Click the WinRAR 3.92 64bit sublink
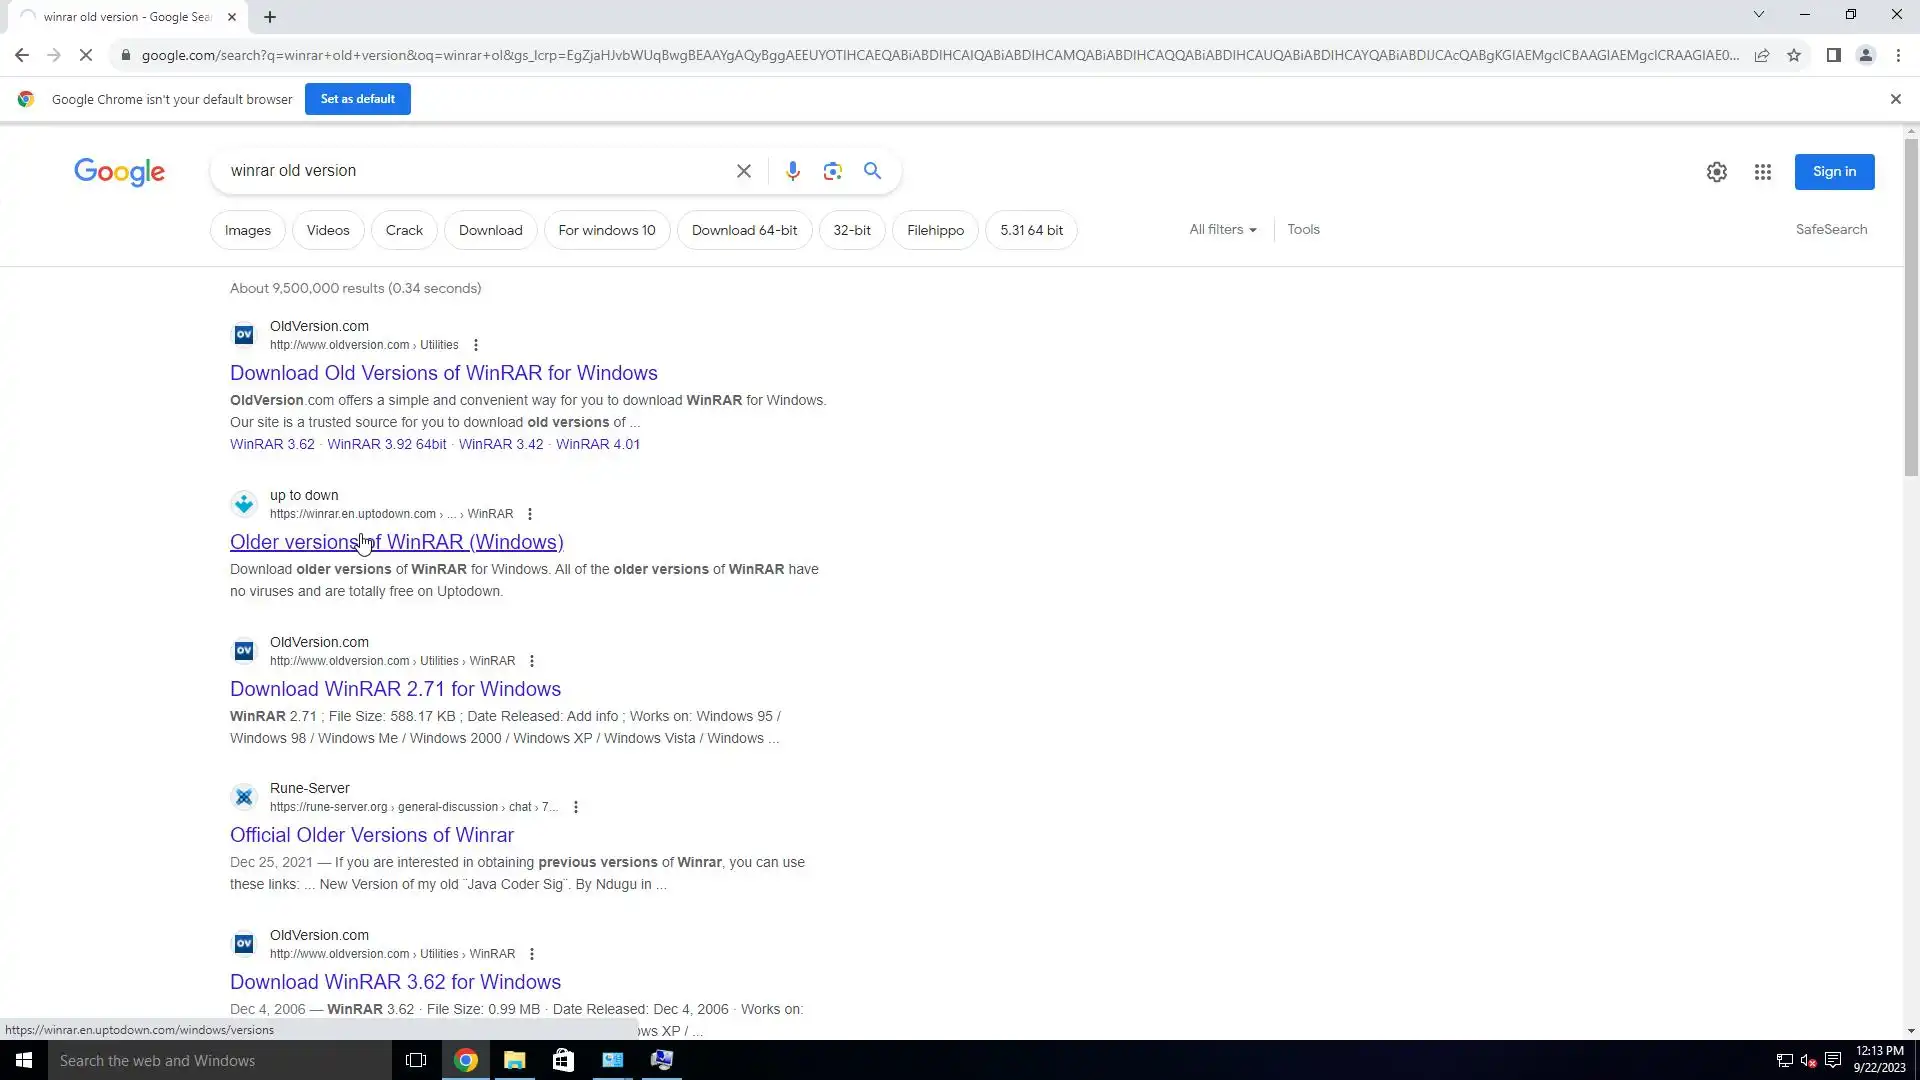 click(386, 444)
